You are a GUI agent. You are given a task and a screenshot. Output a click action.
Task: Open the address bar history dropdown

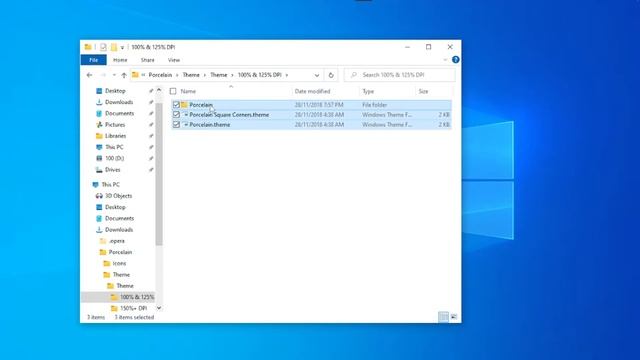(x=317, y=75)
